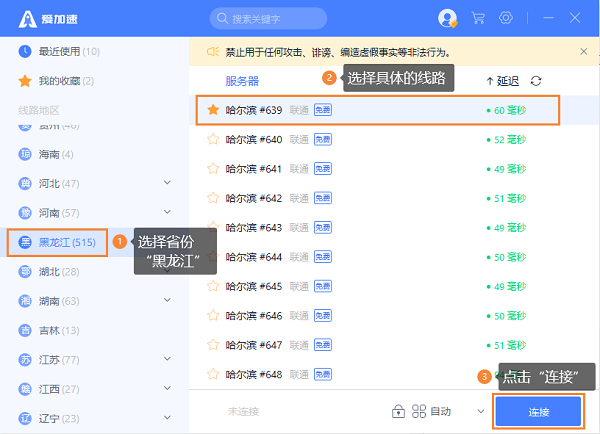Select server Harbin #648
600x434 pixels.
click(x=394, y=374)
